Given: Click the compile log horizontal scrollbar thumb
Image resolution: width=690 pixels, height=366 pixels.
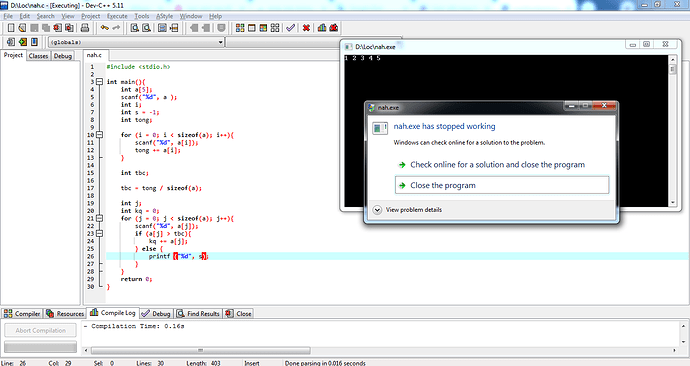Looking at the screenshot, I should 201,351.
